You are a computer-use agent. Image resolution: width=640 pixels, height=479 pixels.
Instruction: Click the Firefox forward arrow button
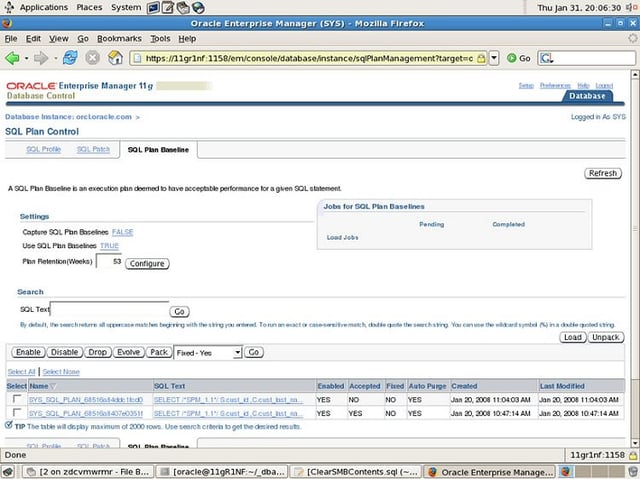tap(41, 58)
